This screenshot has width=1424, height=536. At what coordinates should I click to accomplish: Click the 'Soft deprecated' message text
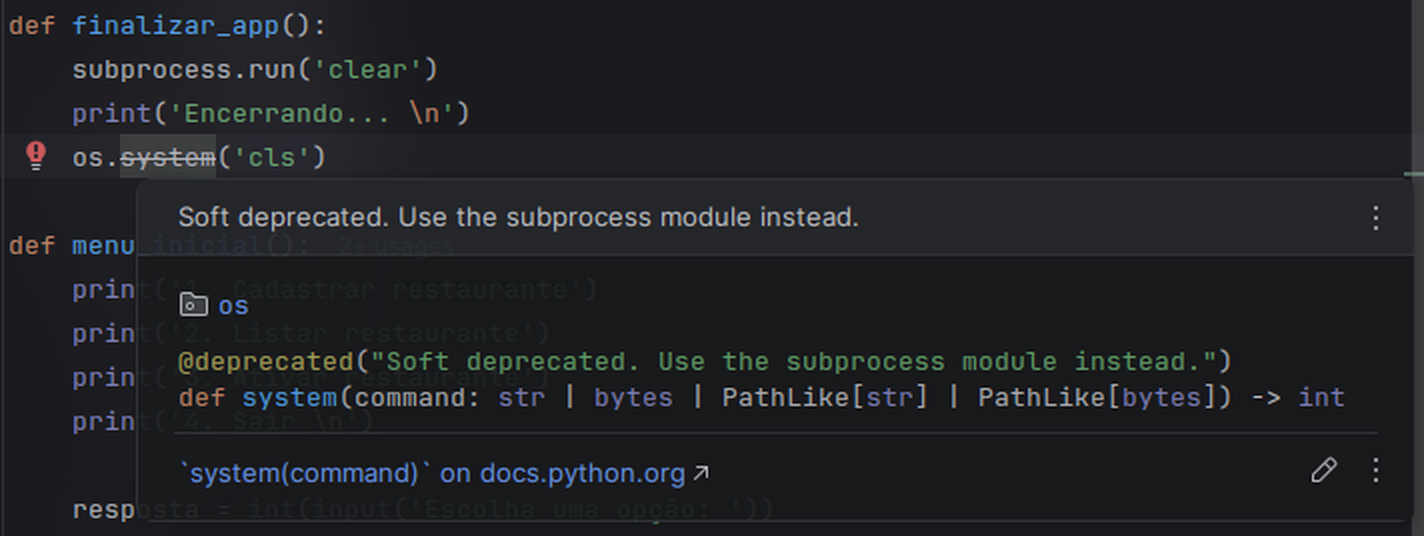point(518,217)
